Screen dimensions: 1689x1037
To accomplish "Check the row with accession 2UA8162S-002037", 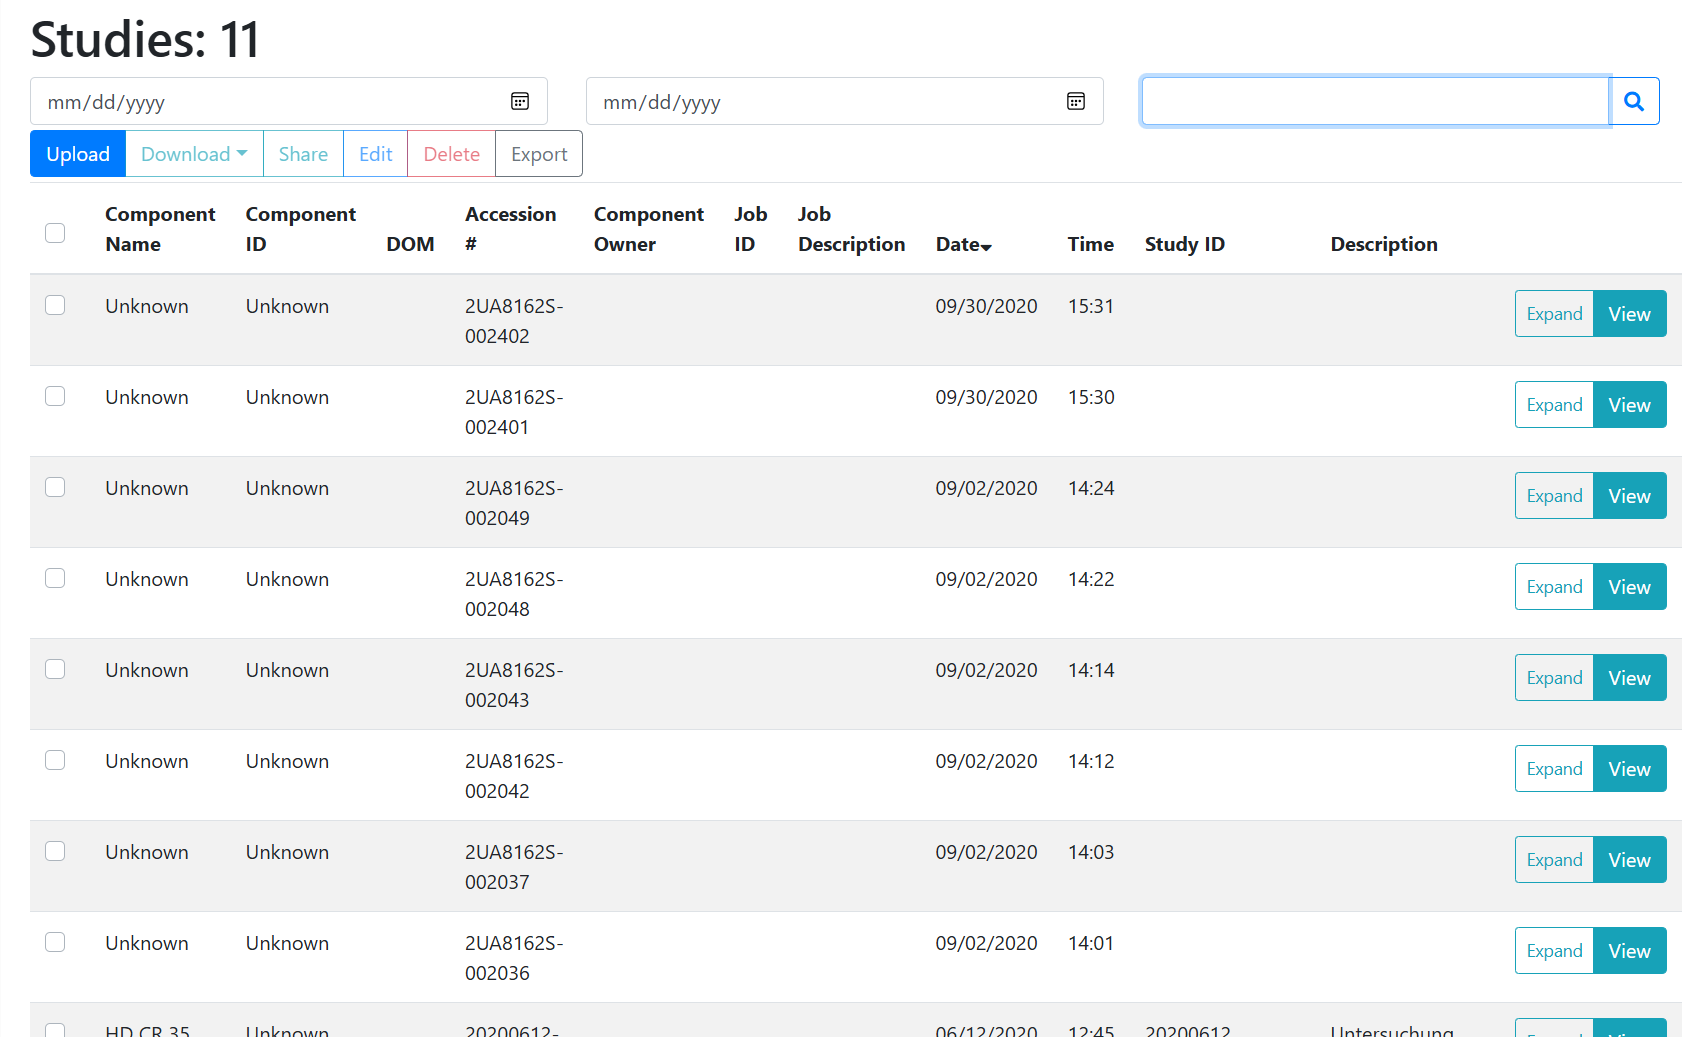I will tap(55, 851).
